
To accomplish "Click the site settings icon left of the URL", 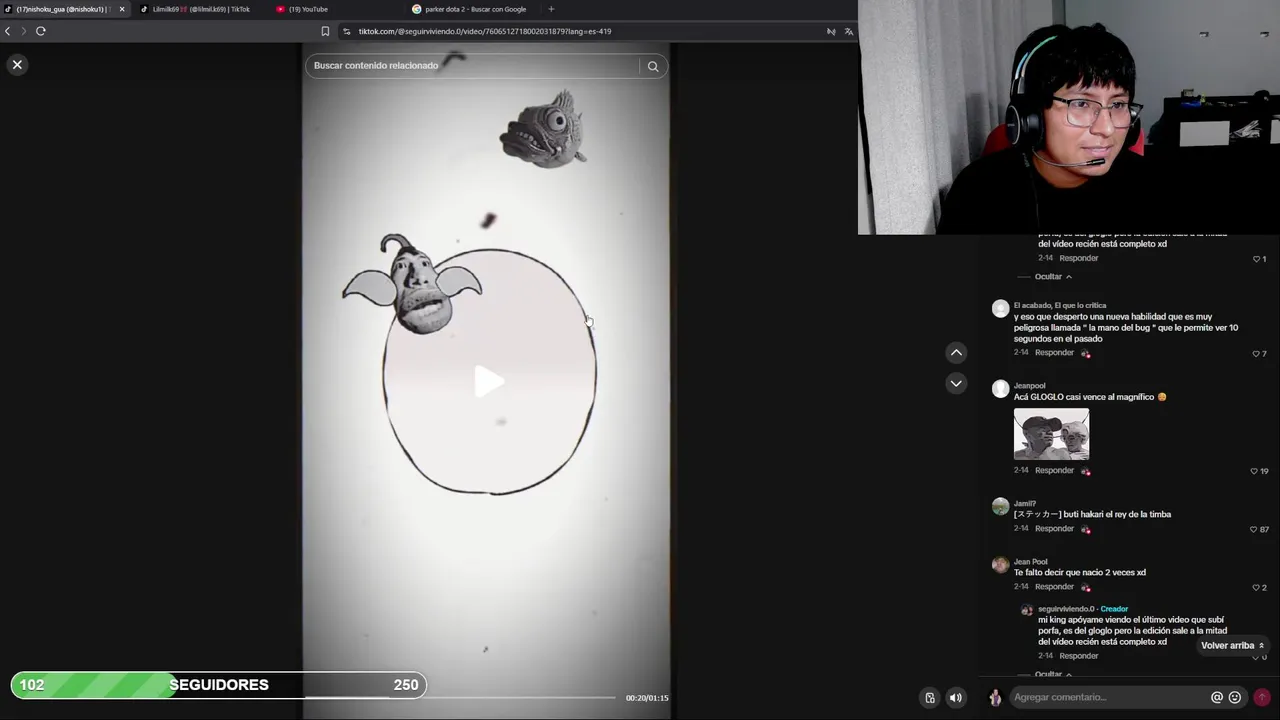I will tap(347, 31).
